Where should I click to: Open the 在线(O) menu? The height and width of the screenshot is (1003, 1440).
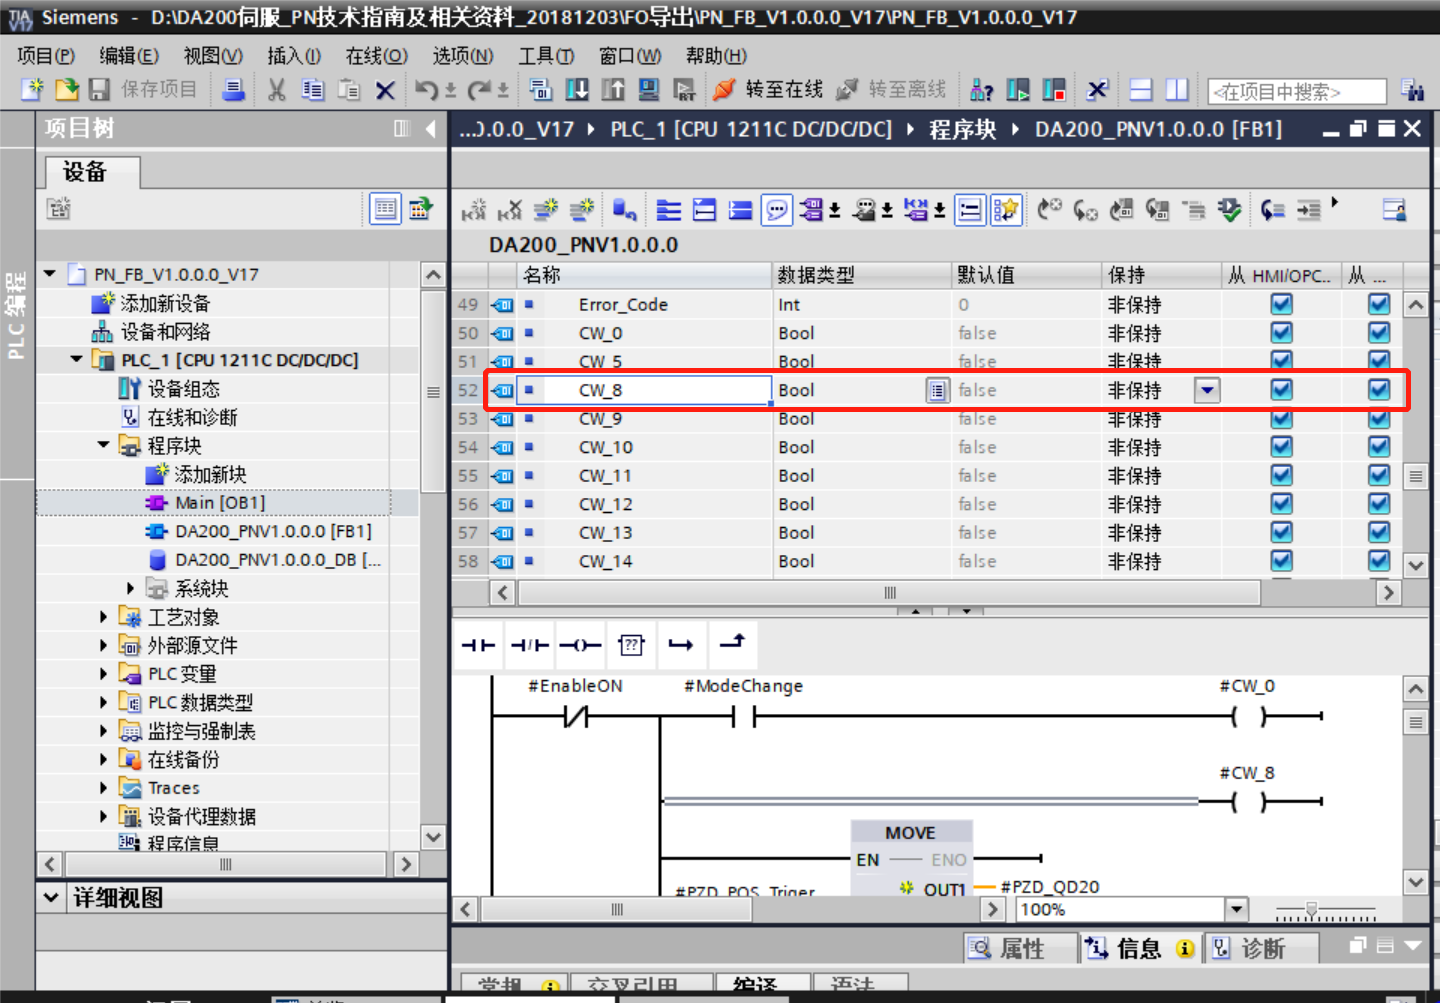(x=377, y=56)
